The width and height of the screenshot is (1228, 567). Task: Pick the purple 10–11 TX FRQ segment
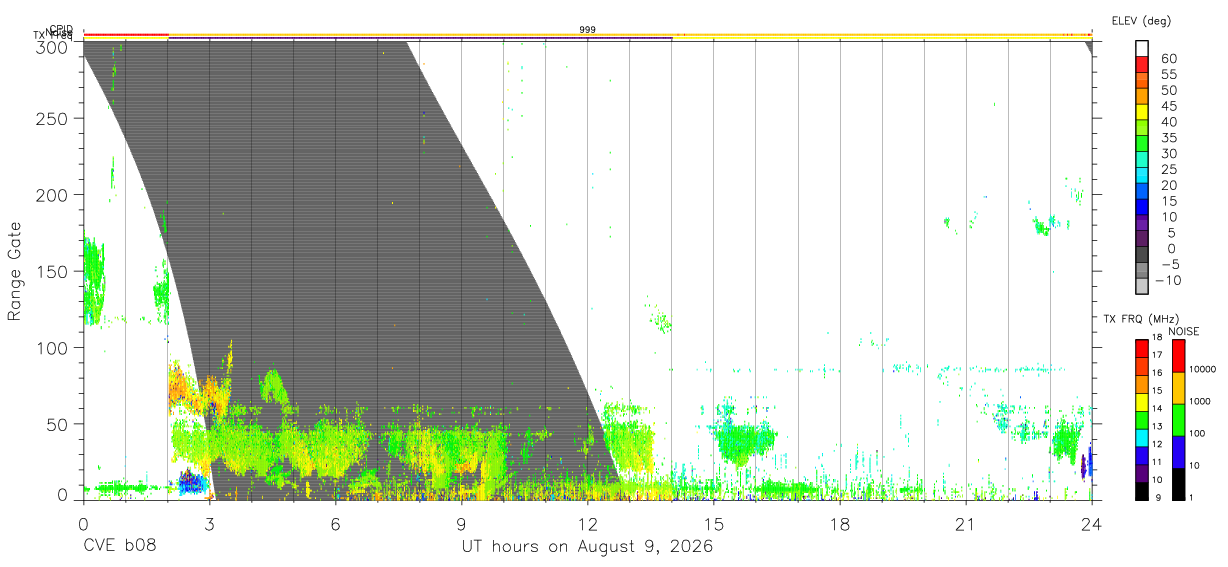(x=1142, y=472)
